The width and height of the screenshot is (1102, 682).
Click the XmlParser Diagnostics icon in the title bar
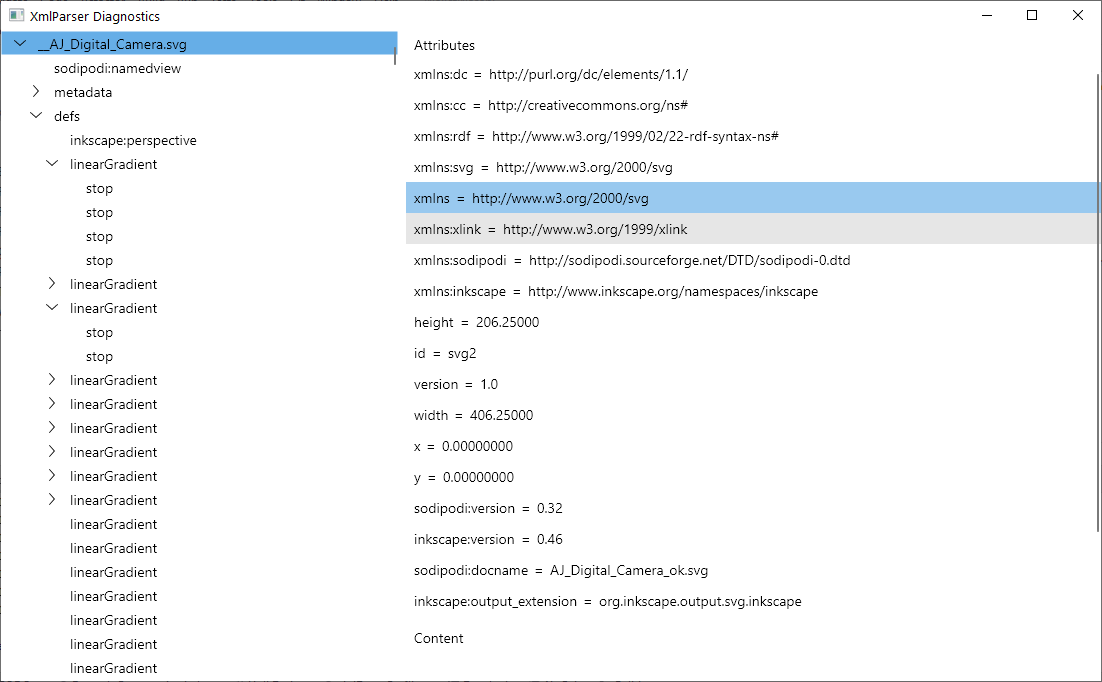(14, 15)
